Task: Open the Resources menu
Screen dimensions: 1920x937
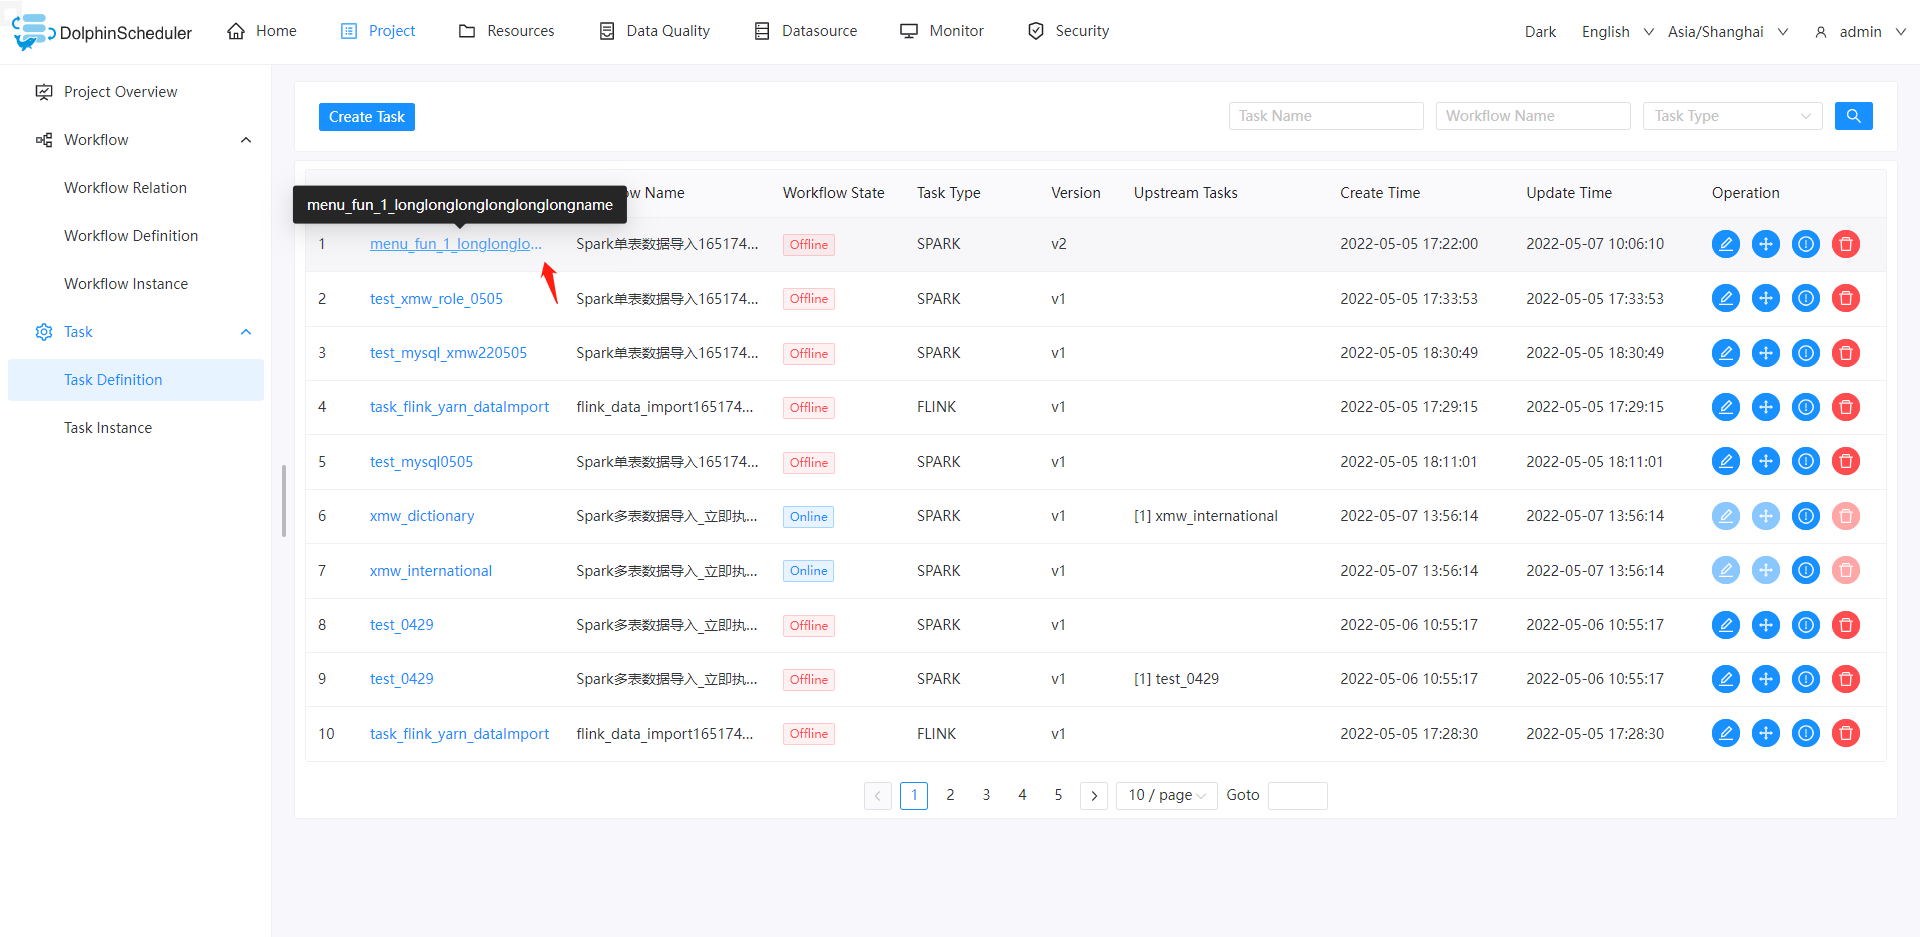Action: pos(506,31)
